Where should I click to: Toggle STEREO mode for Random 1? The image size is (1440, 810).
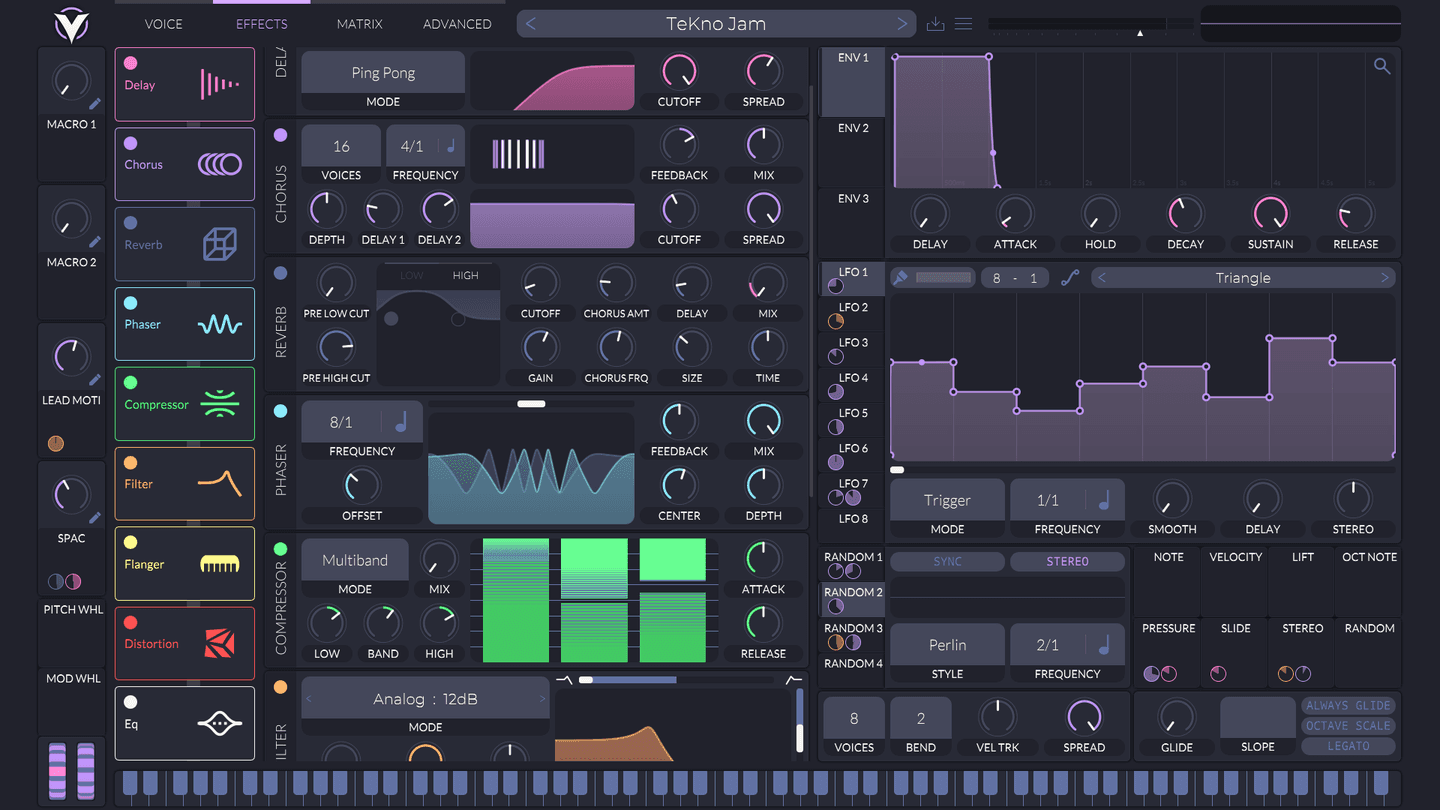pos(1067,561)
